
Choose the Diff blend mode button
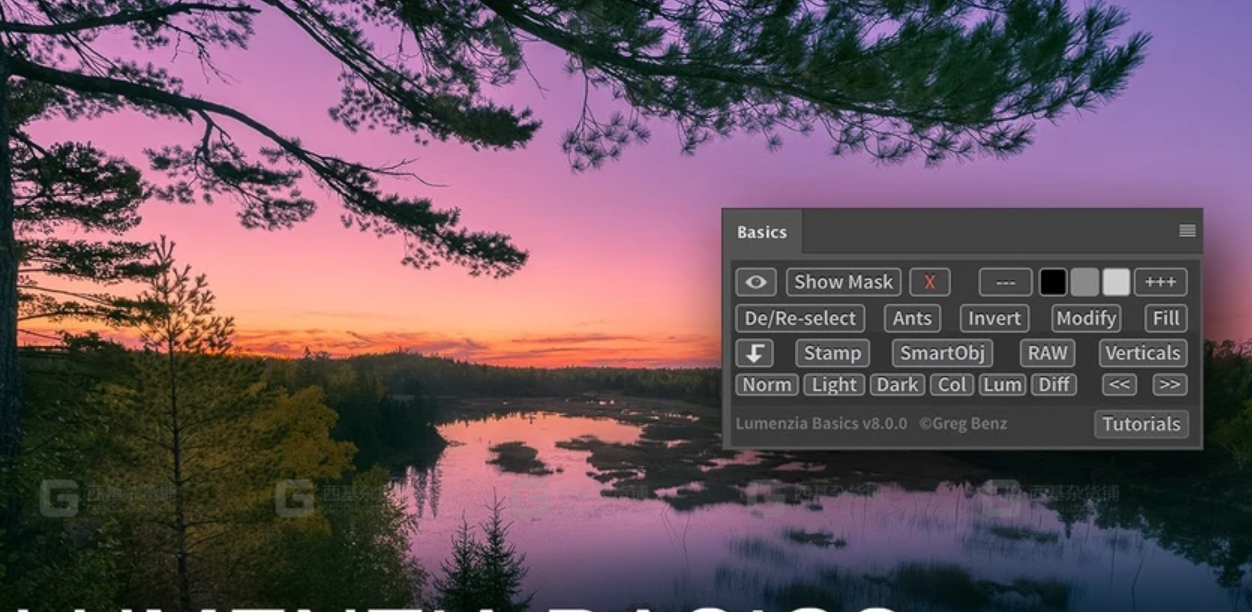[x=1054, y=385]
